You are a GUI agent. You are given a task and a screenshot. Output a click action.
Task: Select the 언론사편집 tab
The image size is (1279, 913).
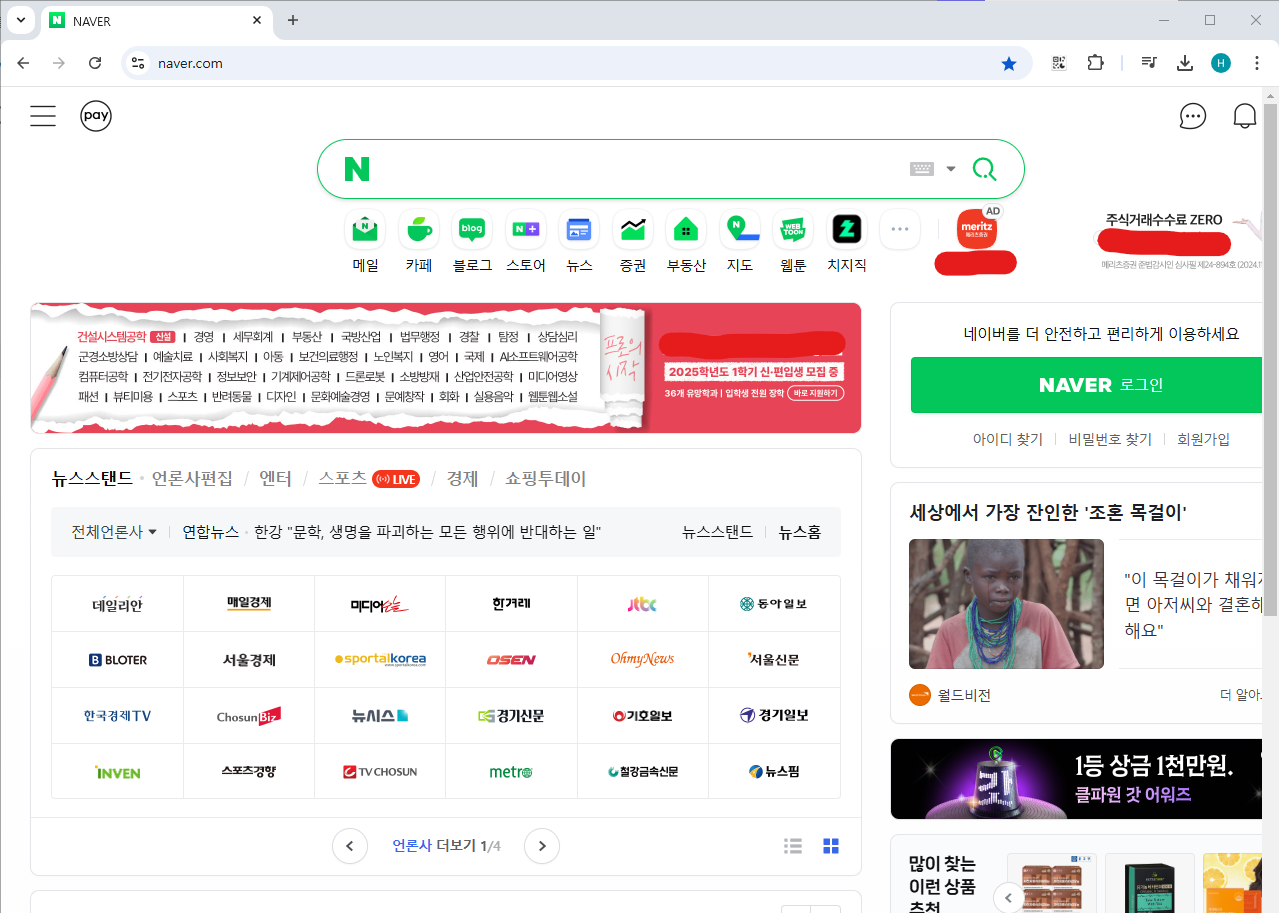(x=192, y=479)
